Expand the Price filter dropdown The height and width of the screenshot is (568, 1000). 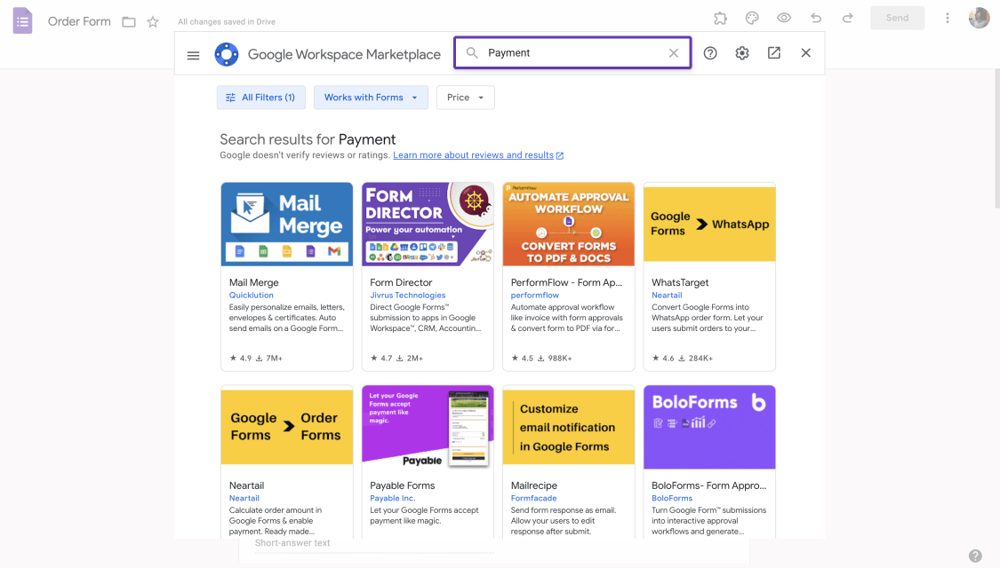pyautogui.click(x=465, y=98)
